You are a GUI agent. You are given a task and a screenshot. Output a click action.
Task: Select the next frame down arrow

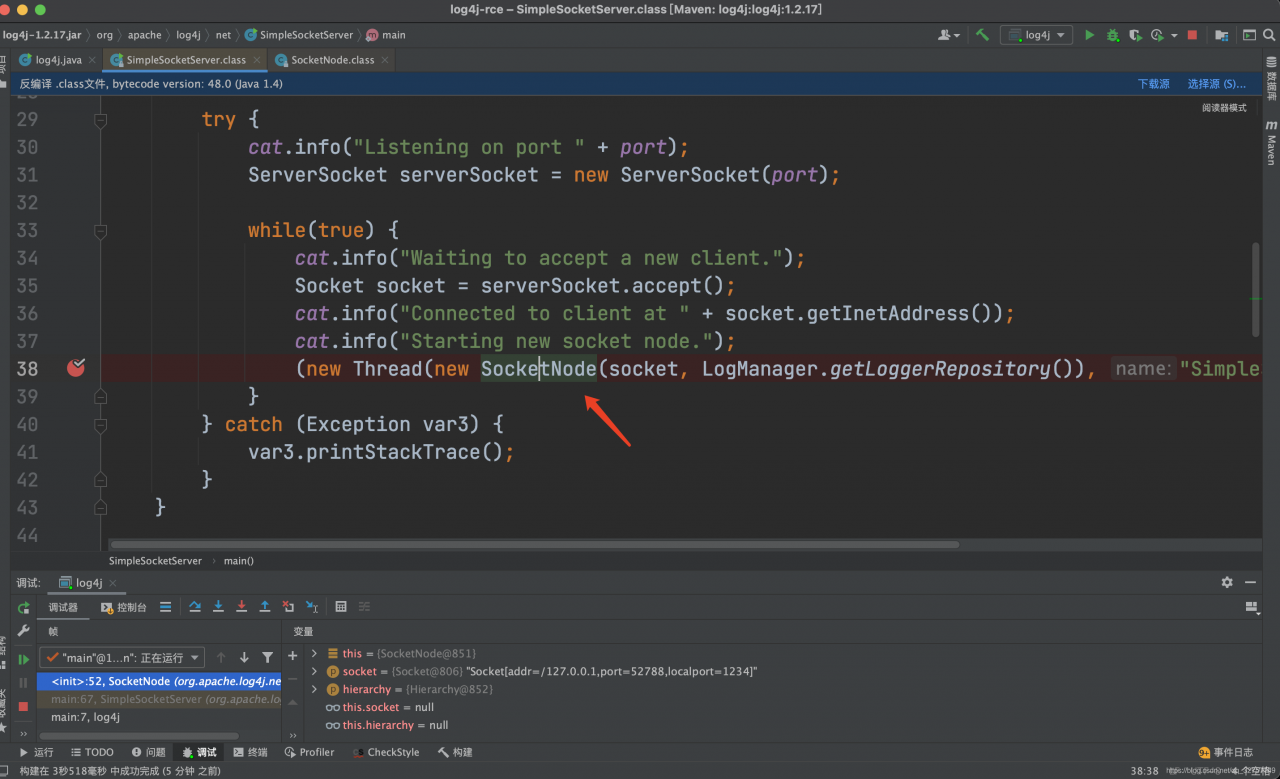[x=244, y=657]
